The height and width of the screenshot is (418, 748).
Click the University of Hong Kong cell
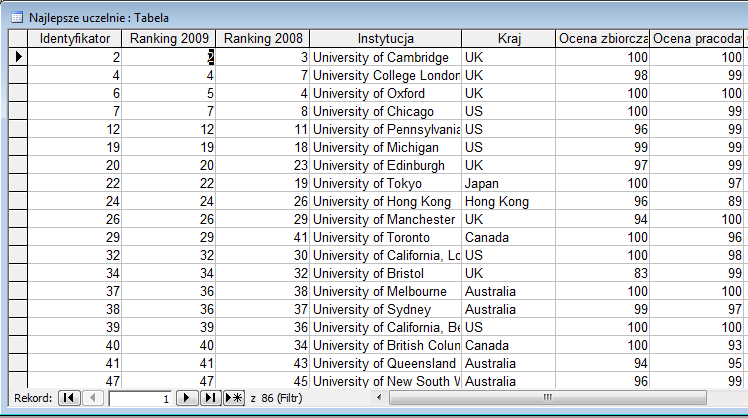coord(385,201)
